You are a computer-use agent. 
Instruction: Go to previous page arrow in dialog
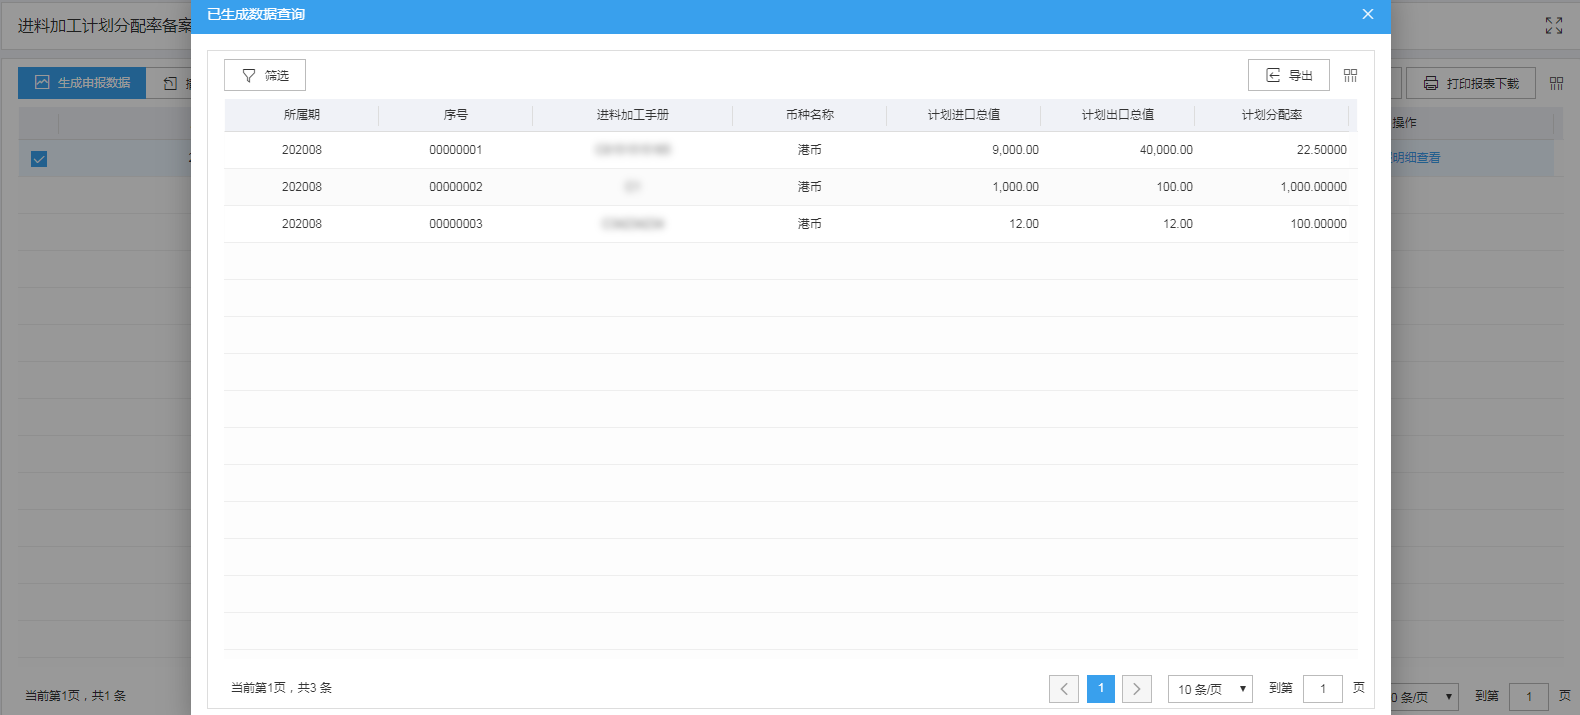pyautogui.click(x=1063, y=689)
